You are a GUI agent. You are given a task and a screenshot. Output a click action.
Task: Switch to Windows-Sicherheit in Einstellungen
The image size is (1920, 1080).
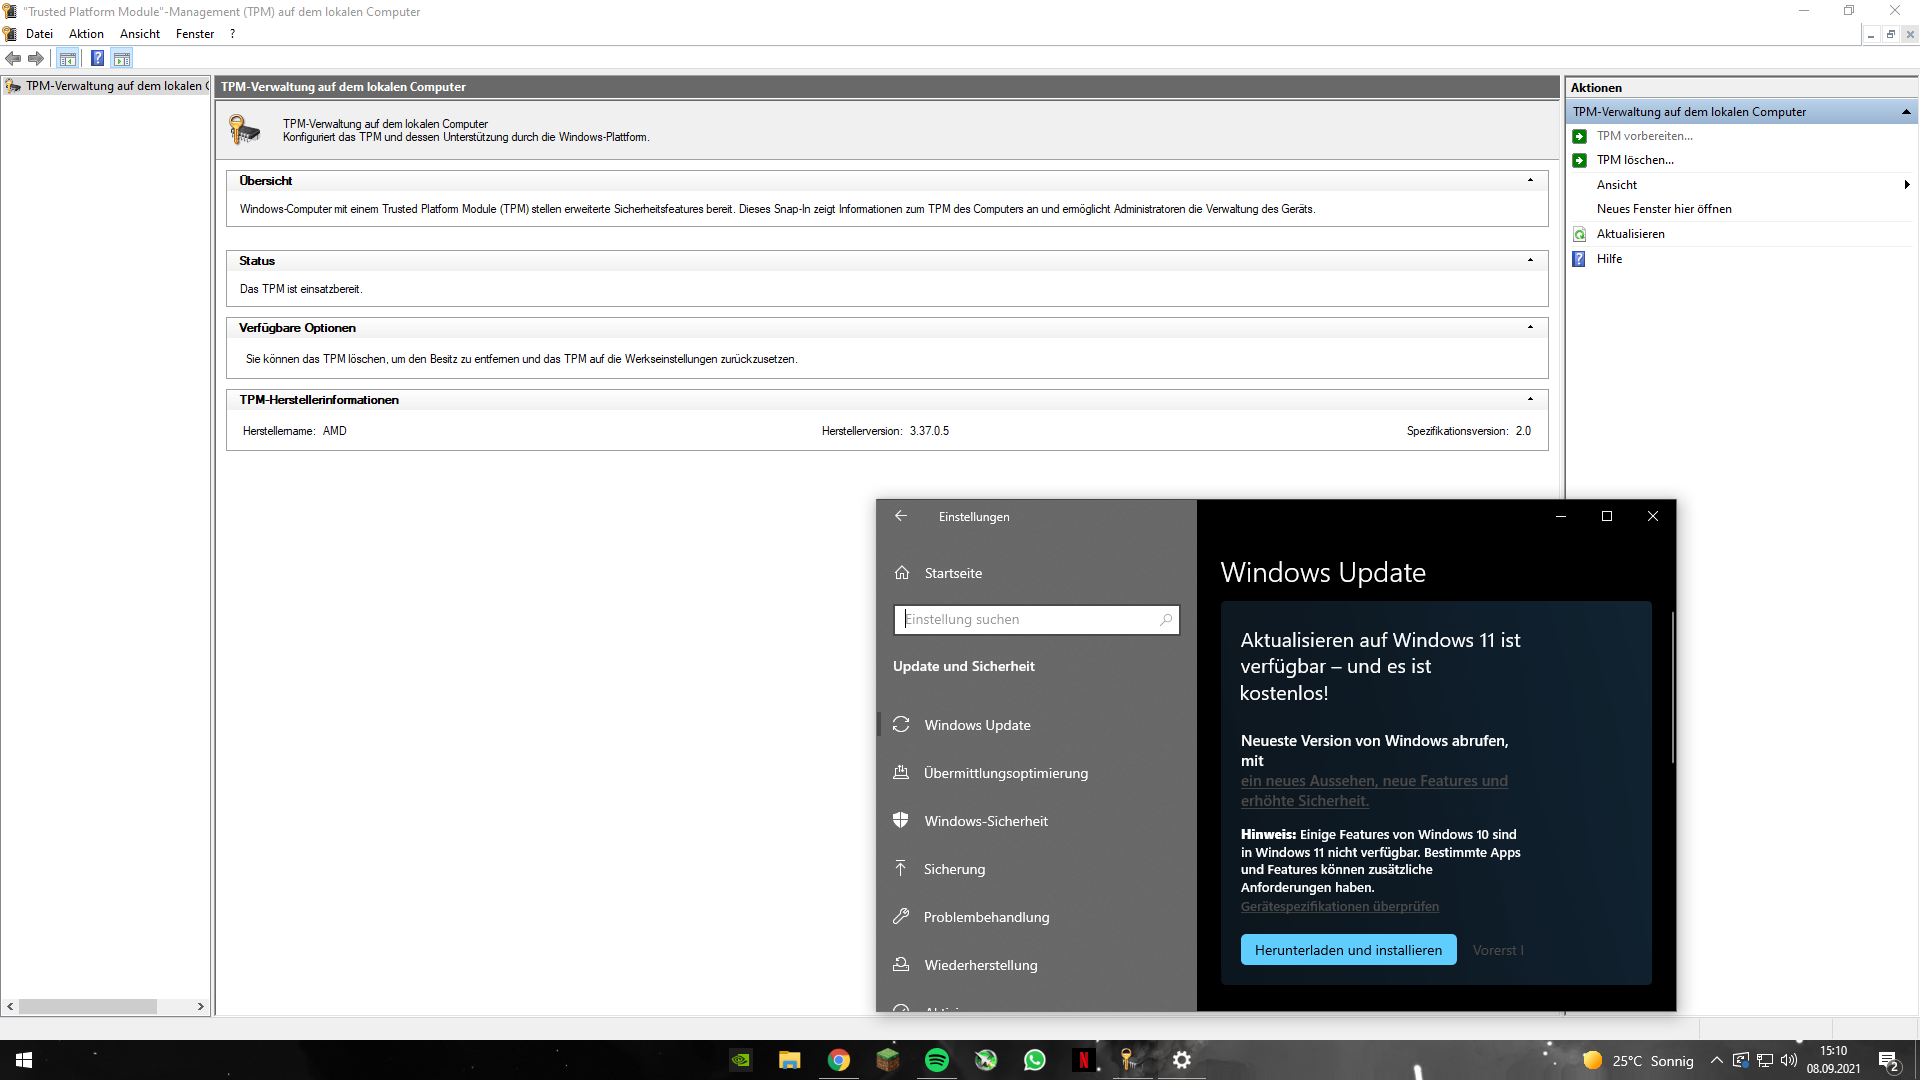click(x=986, y=820)
